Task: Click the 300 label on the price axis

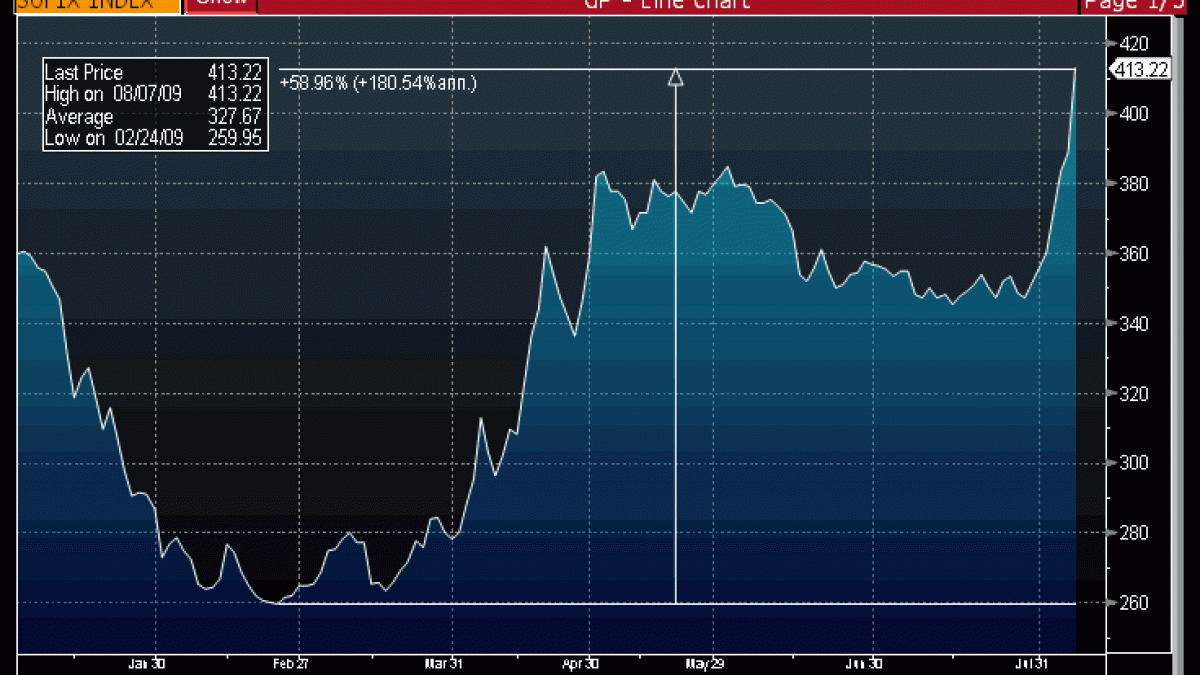Action: (x=1133, y=463)
